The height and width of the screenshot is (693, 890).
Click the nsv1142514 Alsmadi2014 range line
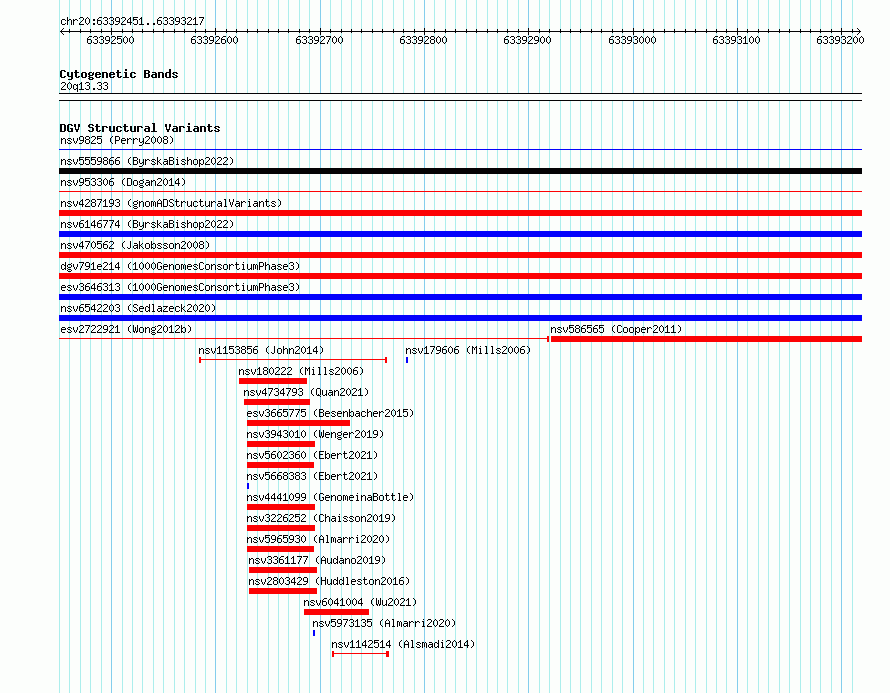click(x=360, y=654)
